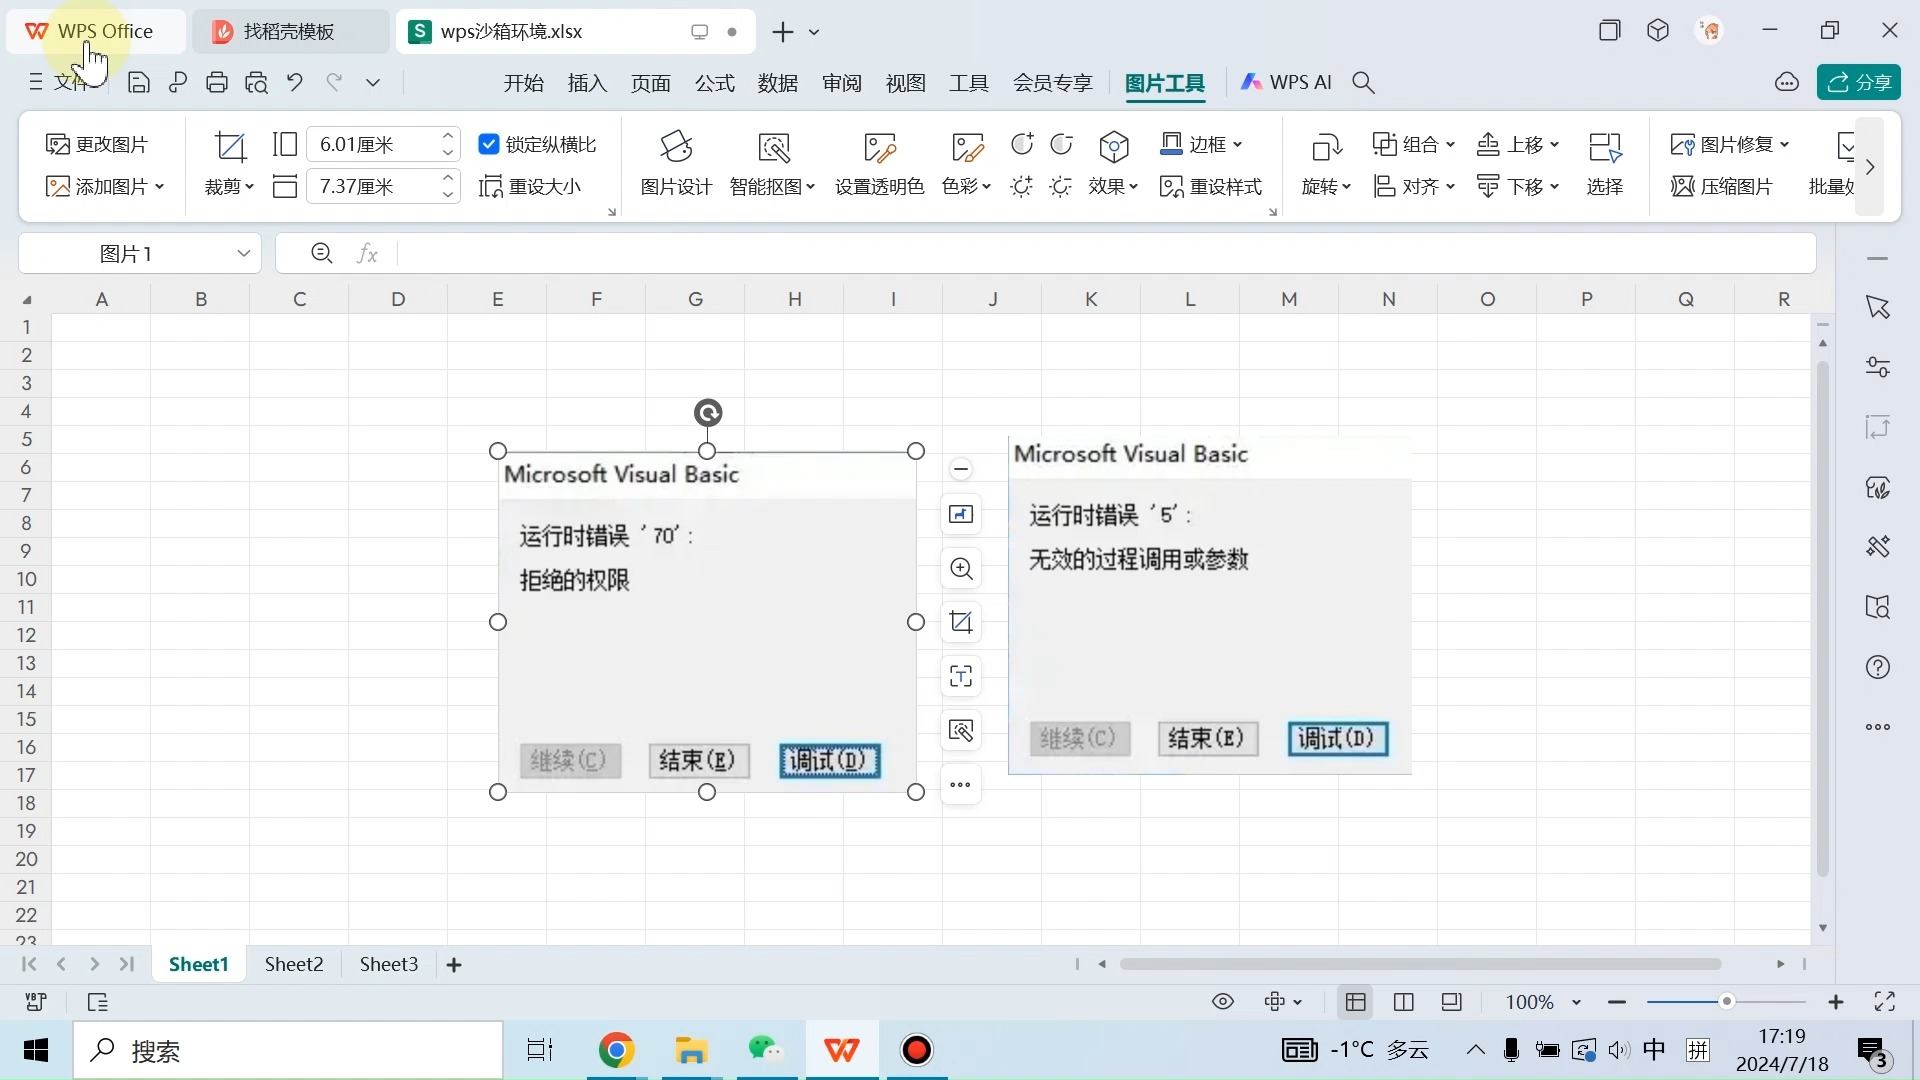This screenshot has height=1080, width=1920.
Task: Click the magnifier zoom icon beside the image
Action: click(960, 568)
